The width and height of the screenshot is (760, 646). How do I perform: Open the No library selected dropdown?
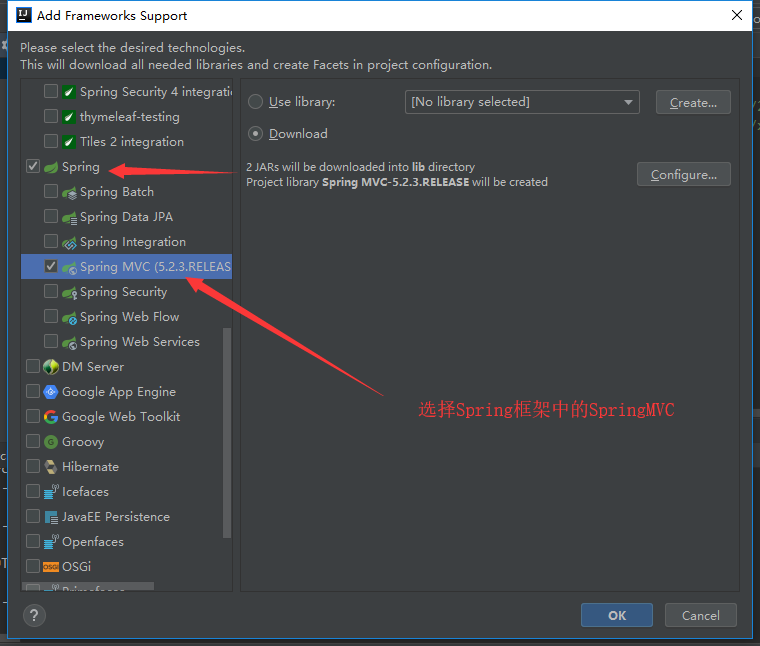522,102
